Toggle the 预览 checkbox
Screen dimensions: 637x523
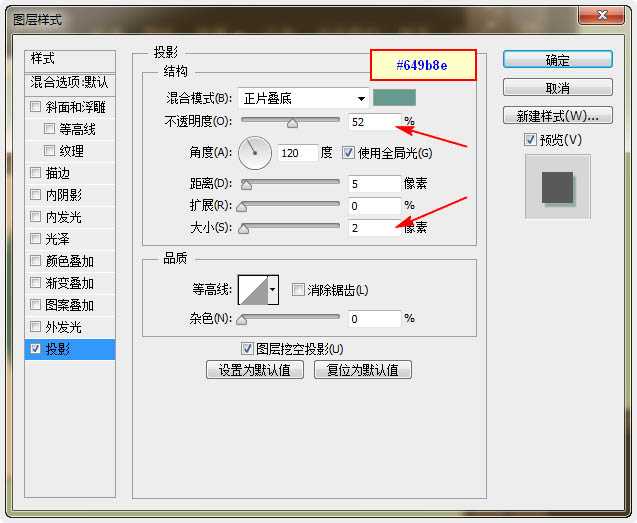[x=530, y=140]
